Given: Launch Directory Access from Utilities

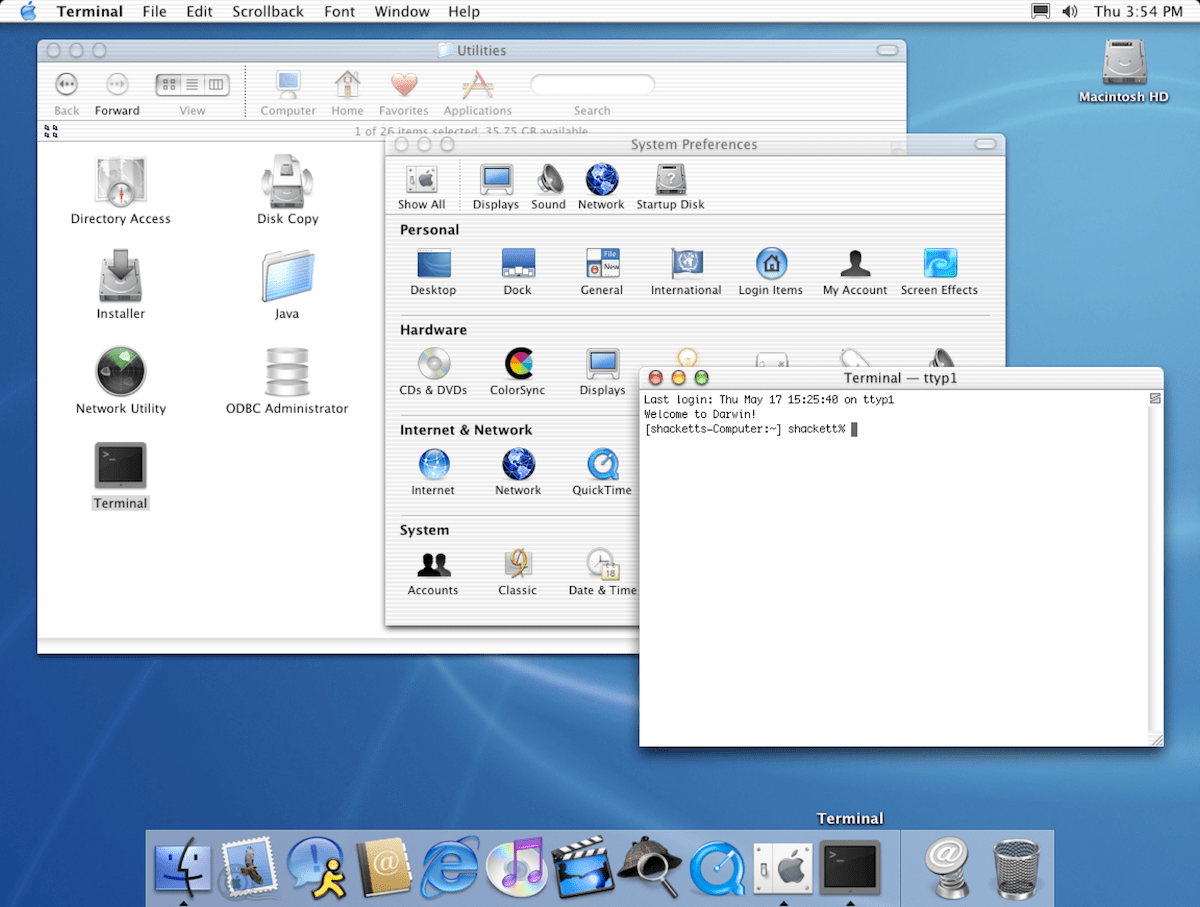Looking at the screenshot, I should (x=120, y=180).
